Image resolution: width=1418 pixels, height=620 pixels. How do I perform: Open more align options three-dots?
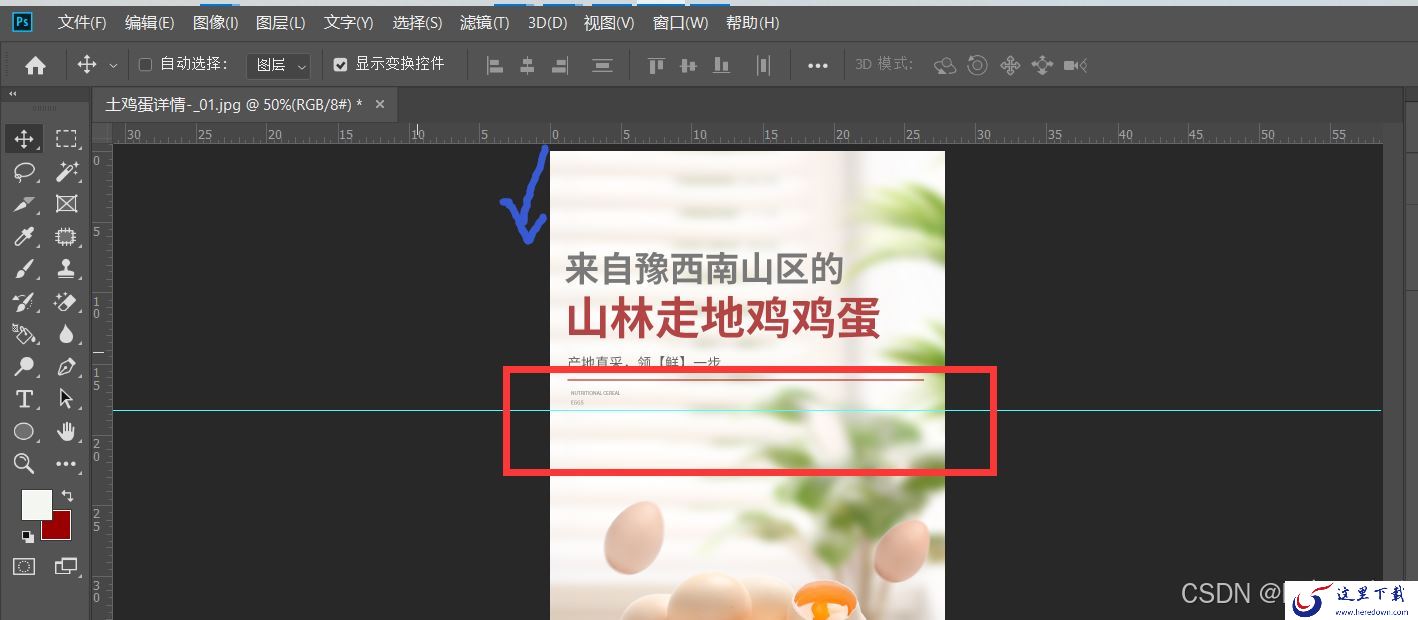(818, 65)
